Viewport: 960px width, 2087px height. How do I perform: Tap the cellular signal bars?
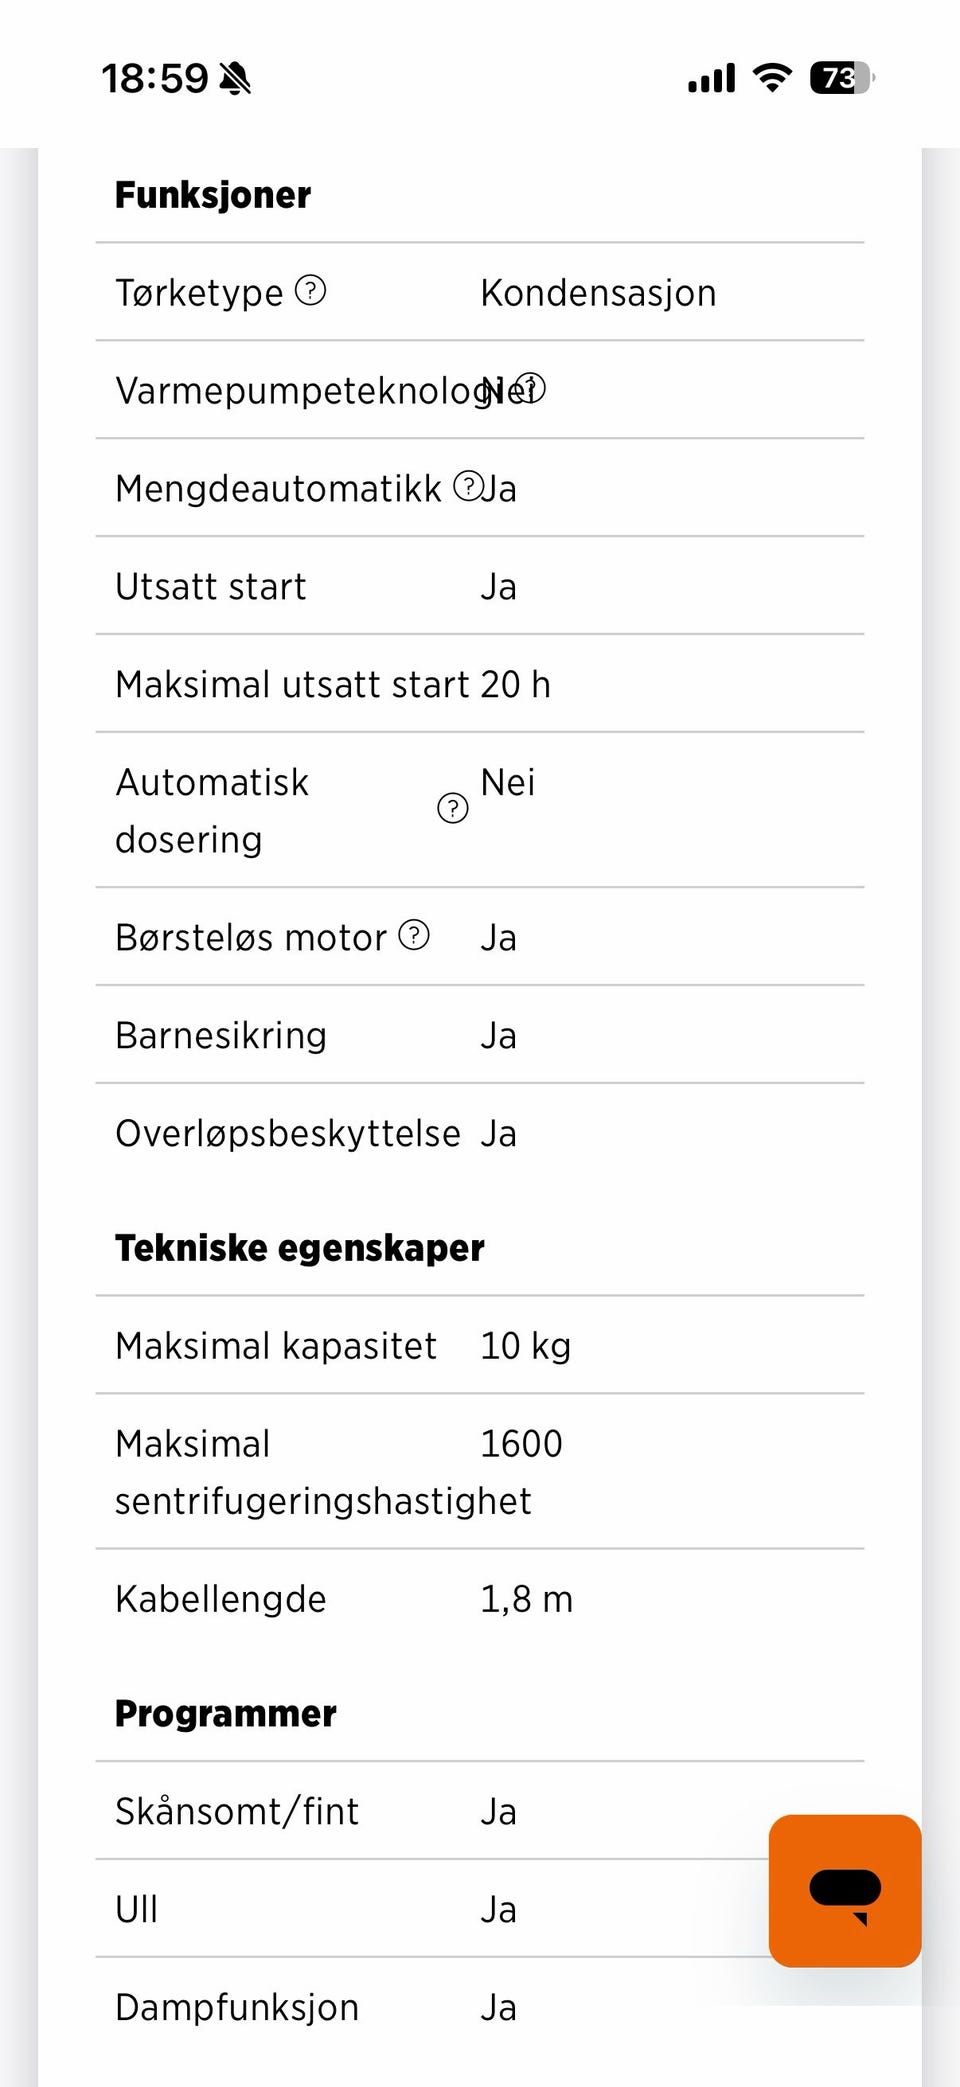[712, 78]
